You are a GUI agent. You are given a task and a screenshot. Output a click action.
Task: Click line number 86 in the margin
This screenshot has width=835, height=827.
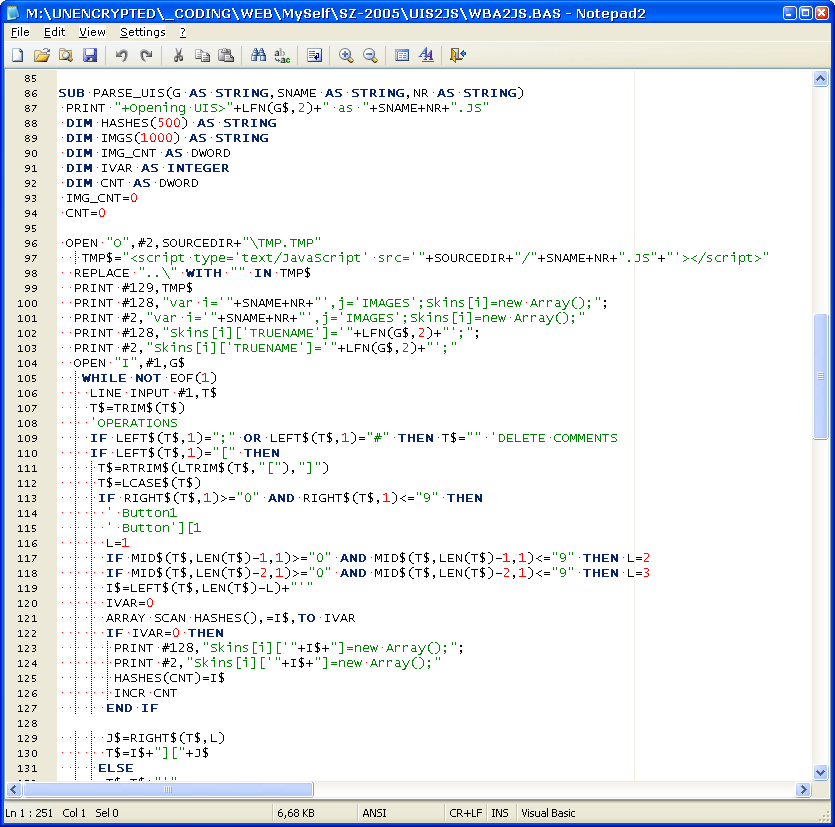point(31,93)
